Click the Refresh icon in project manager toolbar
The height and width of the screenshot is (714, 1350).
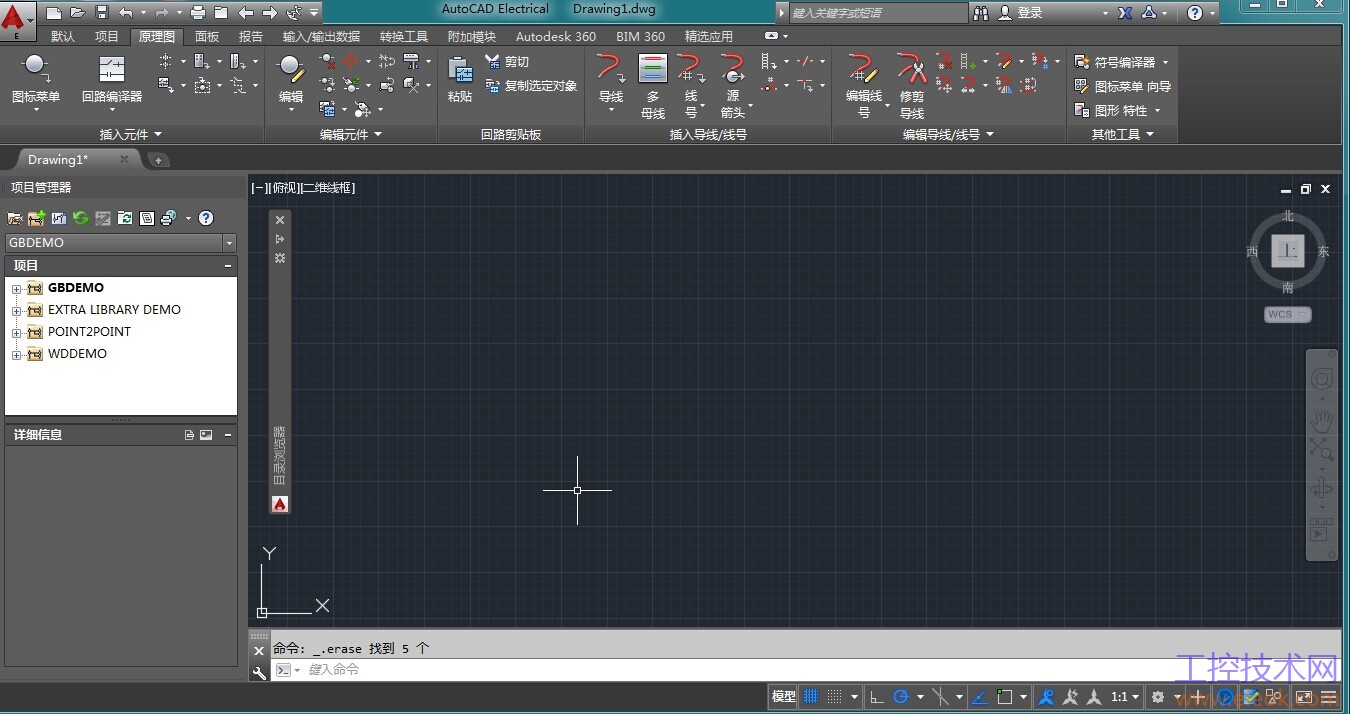(x=81, y=218)
